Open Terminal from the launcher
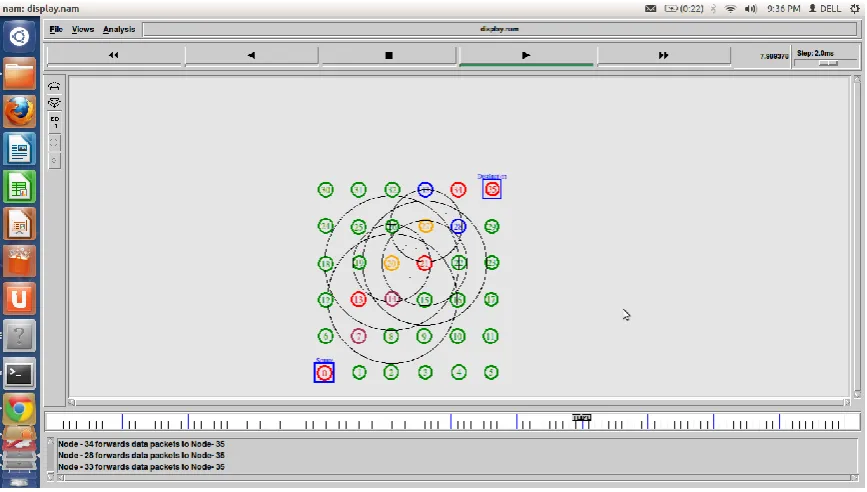 point(19,374)
